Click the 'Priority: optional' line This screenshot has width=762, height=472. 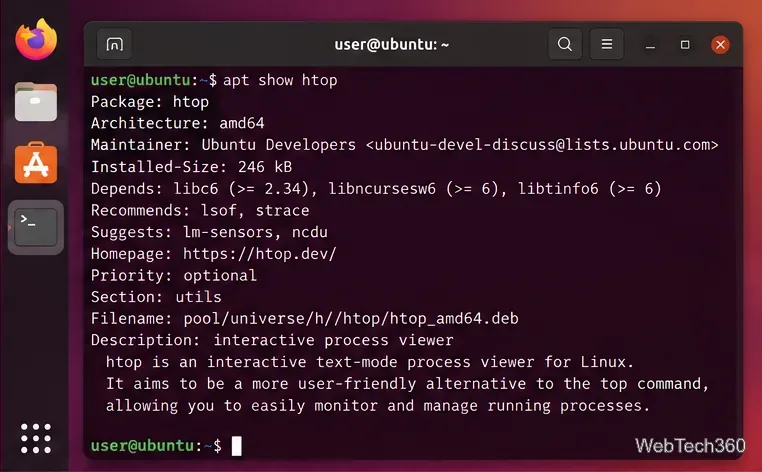173,275
